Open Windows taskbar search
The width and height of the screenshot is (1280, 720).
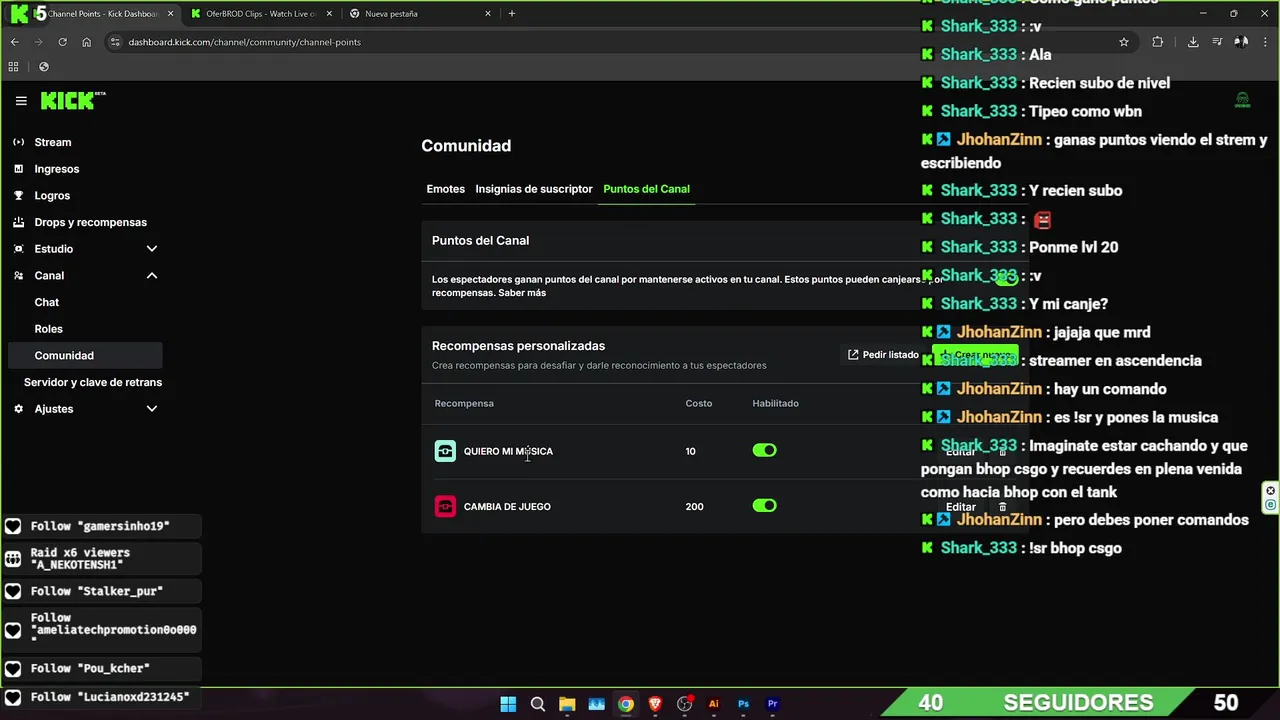537,704
